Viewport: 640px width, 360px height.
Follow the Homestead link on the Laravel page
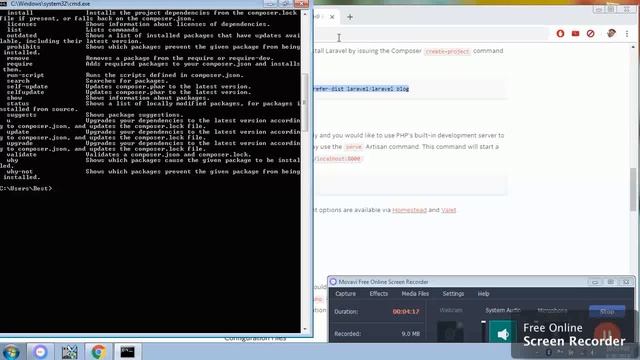point(409,210)
